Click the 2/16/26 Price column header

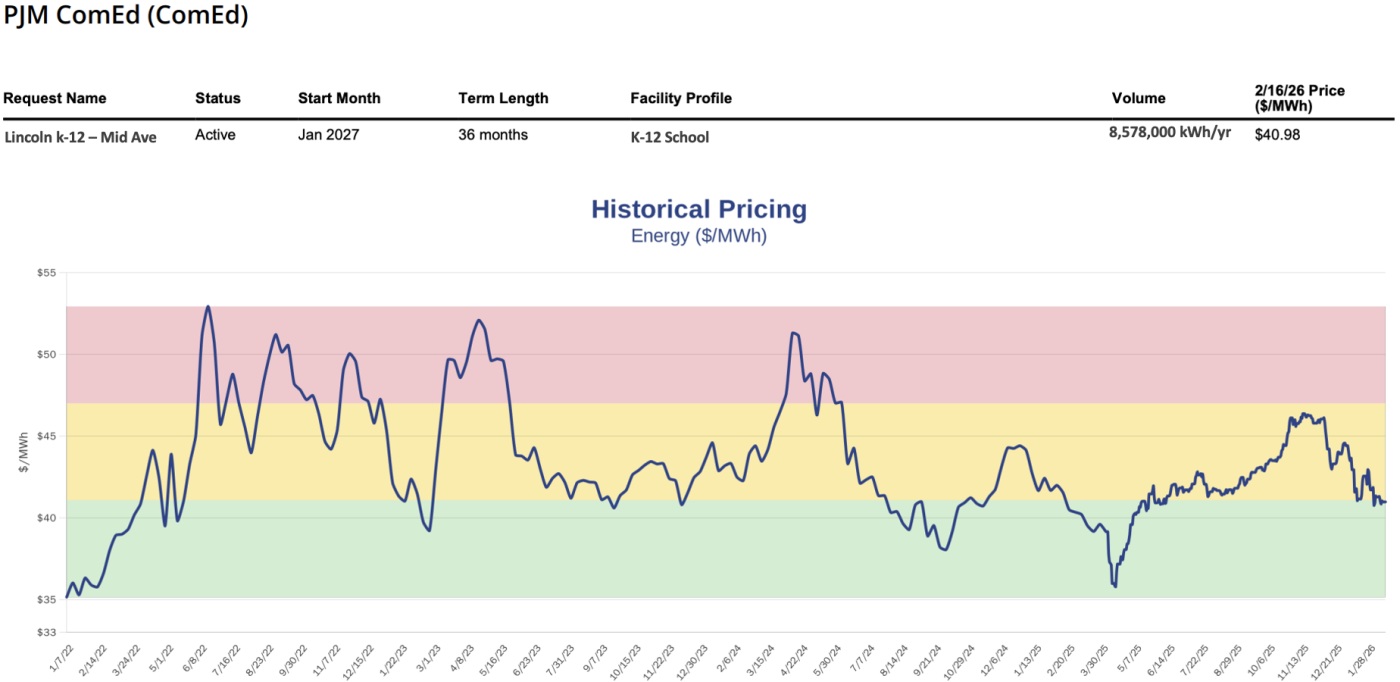(x=1299, y=98)
